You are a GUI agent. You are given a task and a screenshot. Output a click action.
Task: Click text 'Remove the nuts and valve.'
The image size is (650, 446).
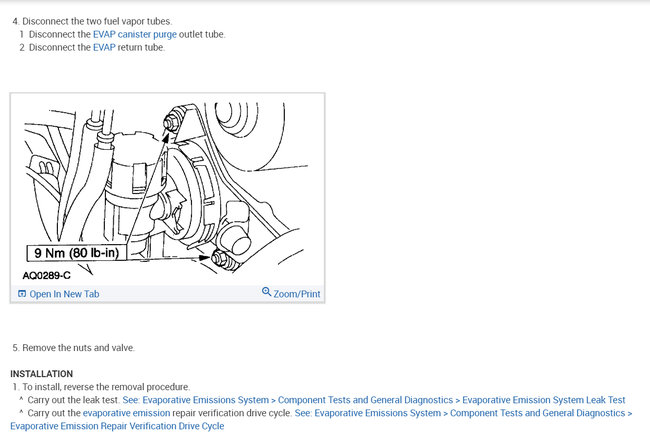(78, 348)
